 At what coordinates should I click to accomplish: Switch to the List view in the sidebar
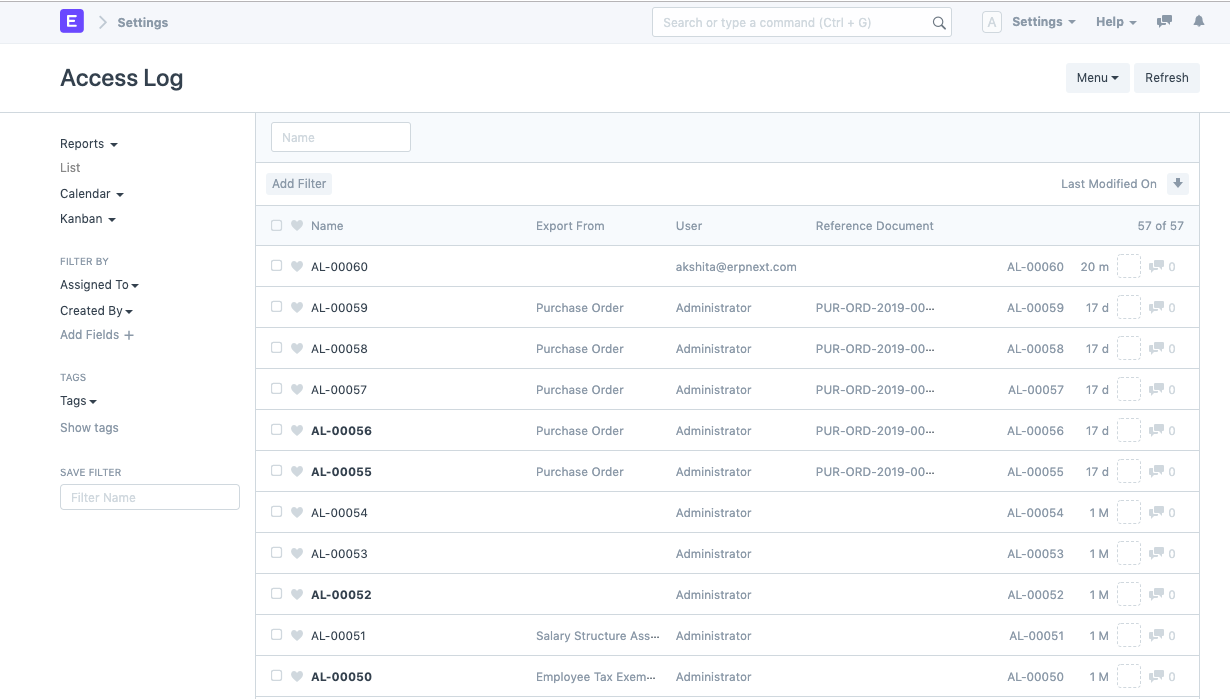click(x=69, y=167)
